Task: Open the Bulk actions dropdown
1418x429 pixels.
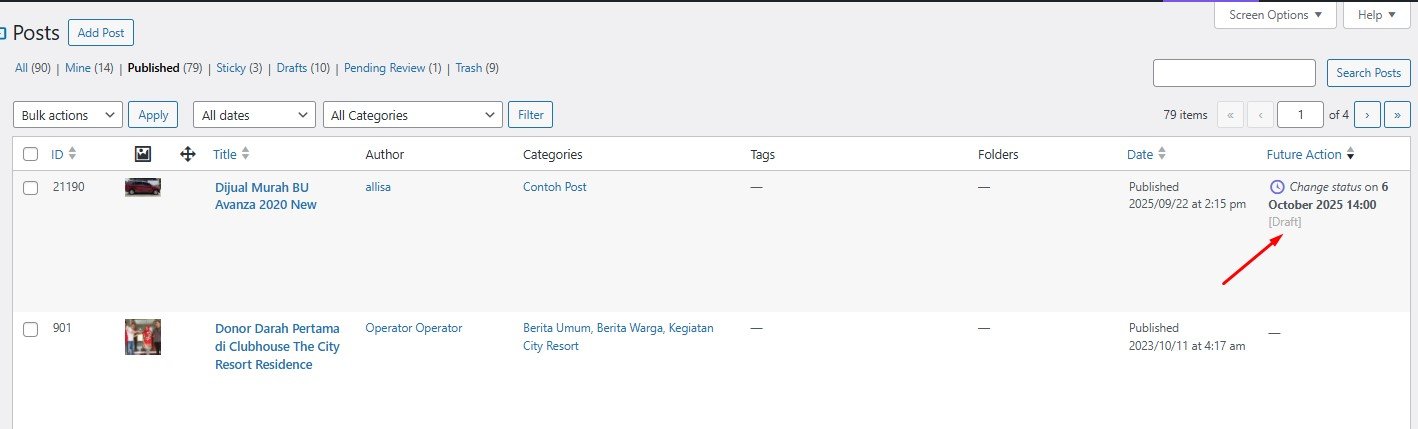Action: (67, 115)
